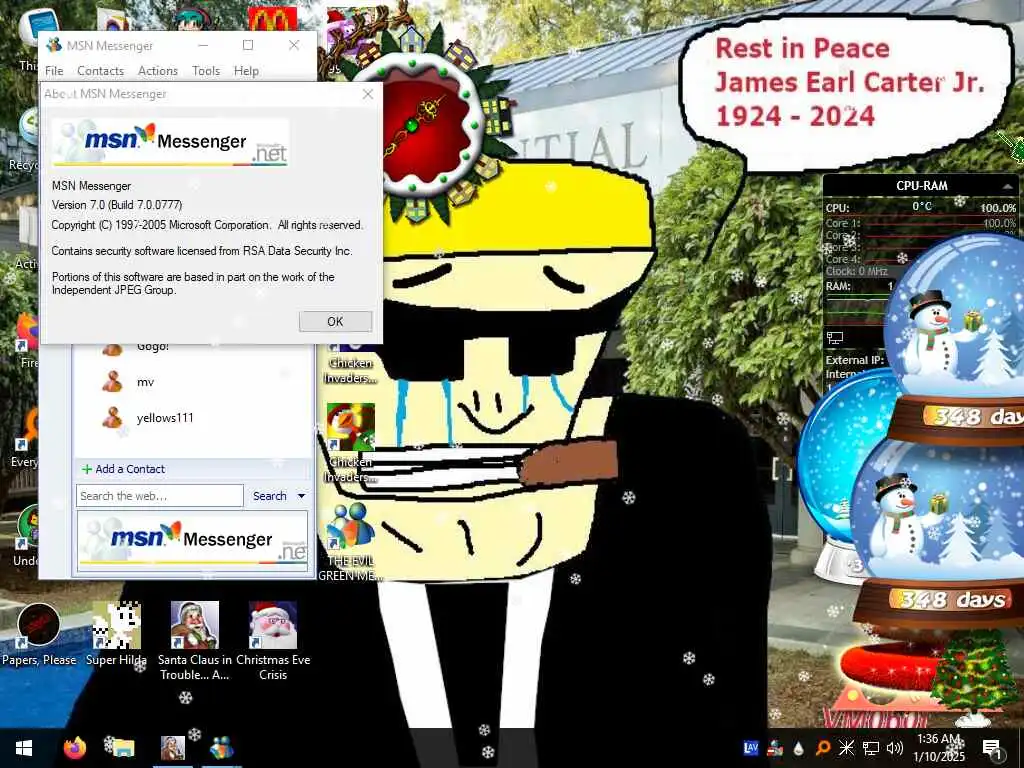
Task: Select the lower Chicken Invaders desktop icon
Action: point(351,443)
